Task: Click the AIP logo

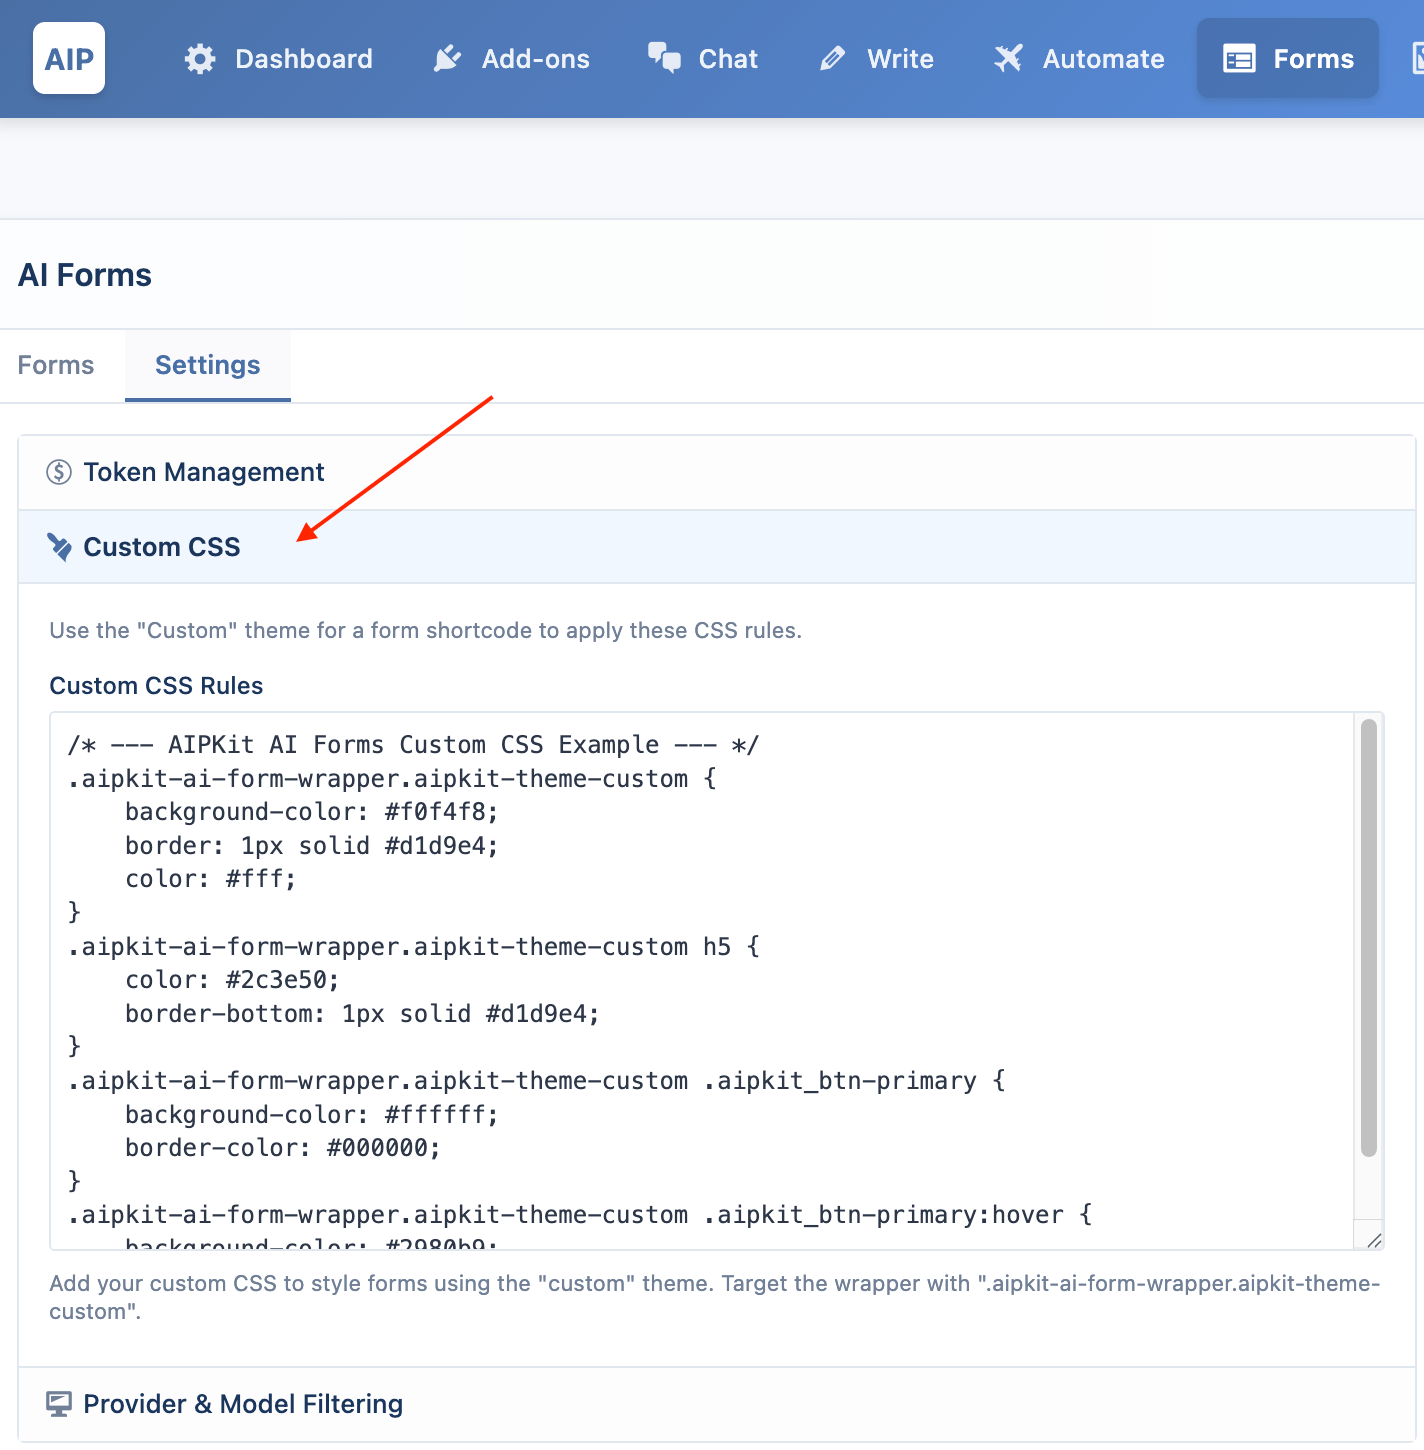Action: 69,58
